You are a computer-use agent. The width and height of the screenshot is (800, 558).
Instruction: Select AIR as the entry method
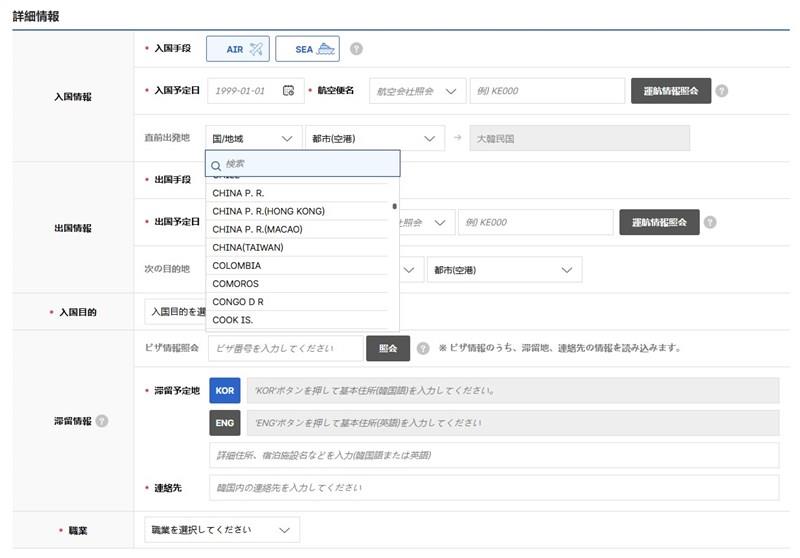237,48
